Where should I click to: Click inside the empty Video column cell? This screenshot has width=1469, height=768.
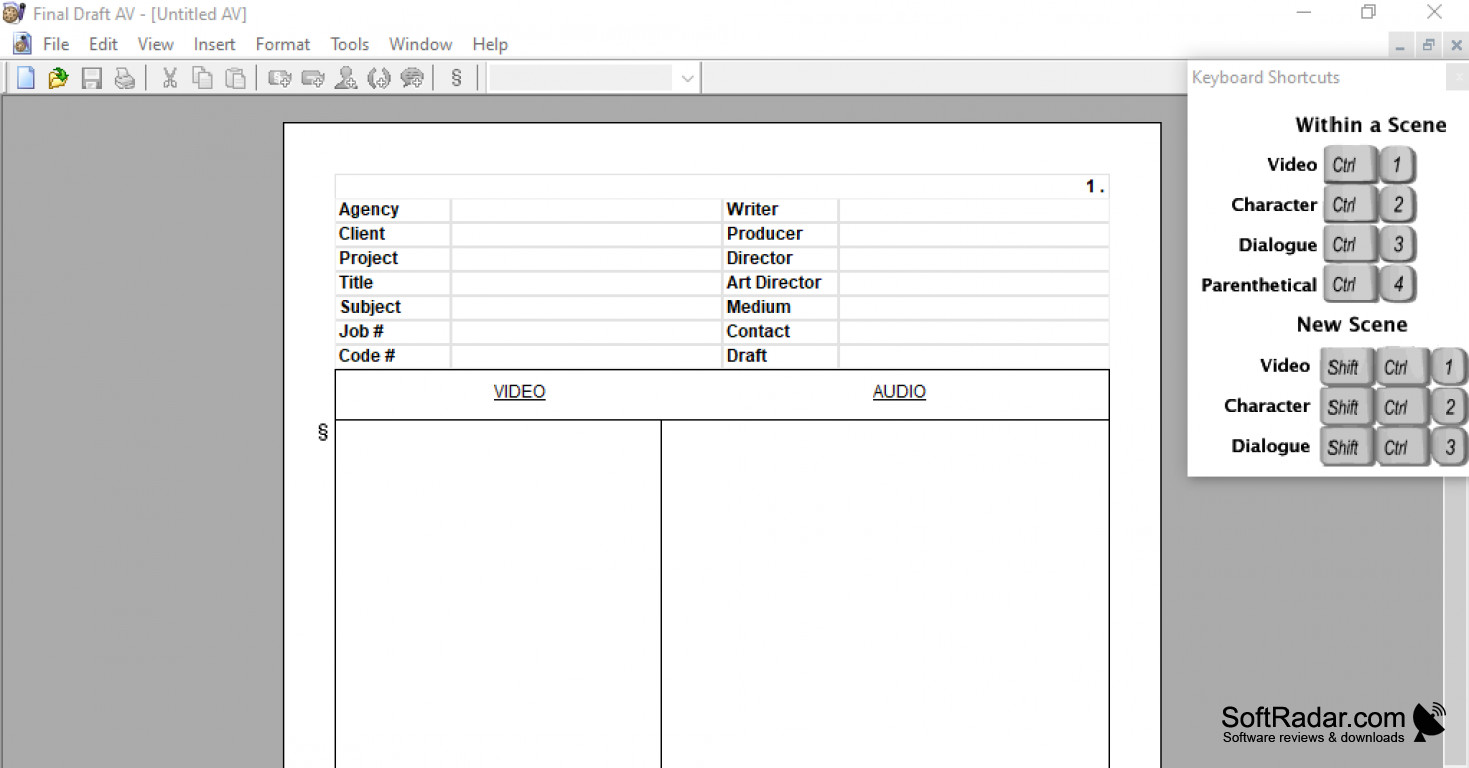(x=498, y=594)
